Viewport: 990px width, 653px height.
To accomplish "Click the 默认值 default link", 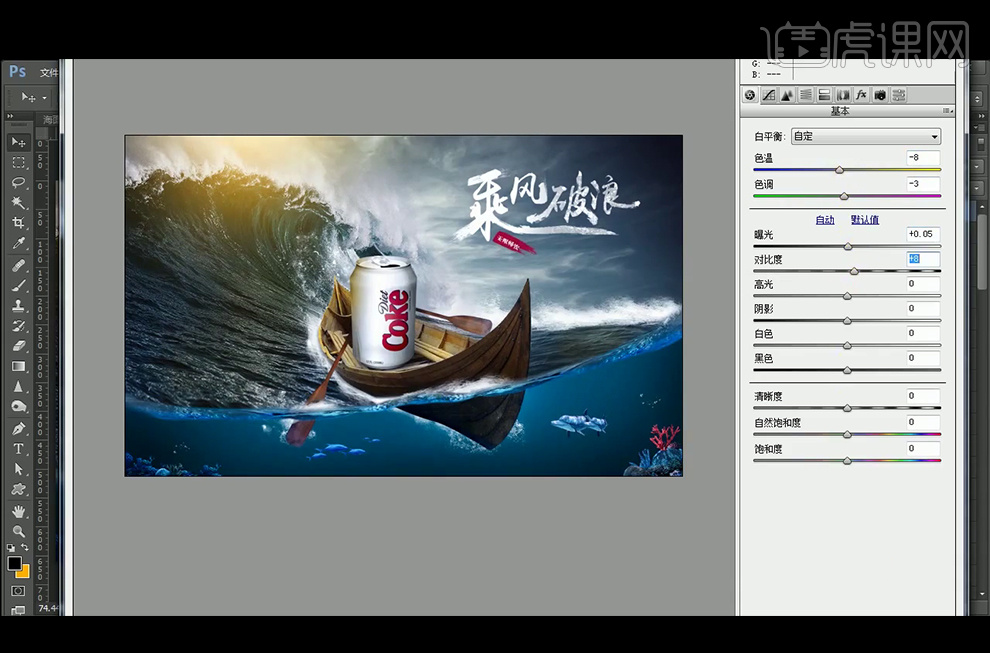I will (x=864, y=220).
